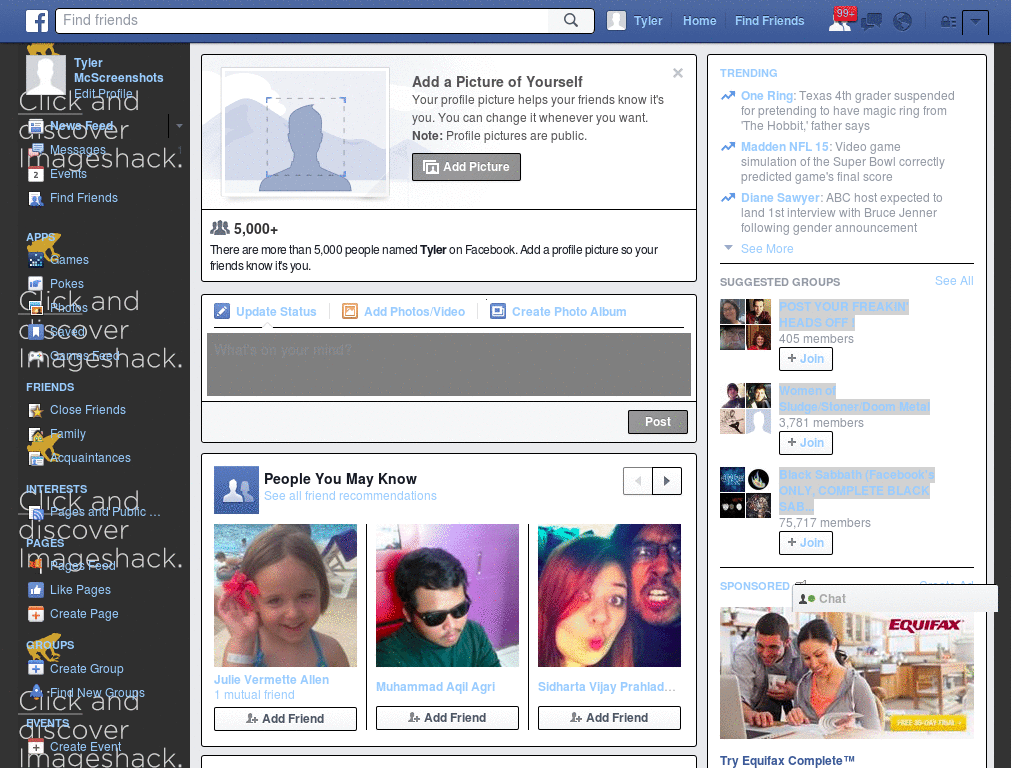Click See All suggested groups
The height and width of the screenshot is (768, 1024).
click(x=954, y=281)
